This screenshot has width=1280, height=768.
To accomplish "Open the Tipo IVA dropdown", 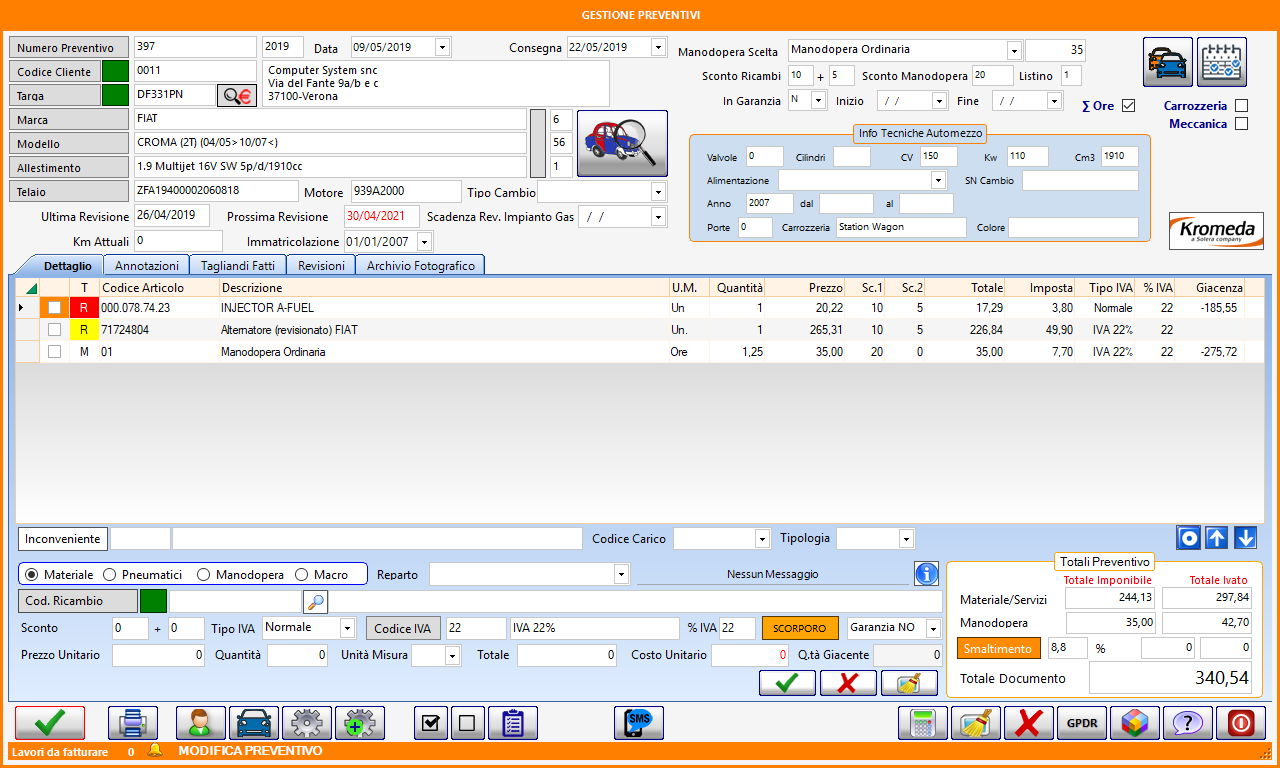I will click(x=348, y=628).
